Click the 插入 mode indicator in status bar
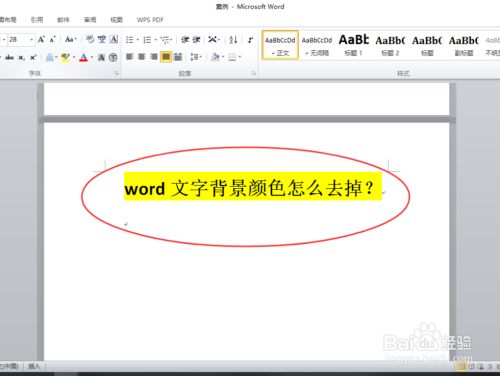 (34, 367)
